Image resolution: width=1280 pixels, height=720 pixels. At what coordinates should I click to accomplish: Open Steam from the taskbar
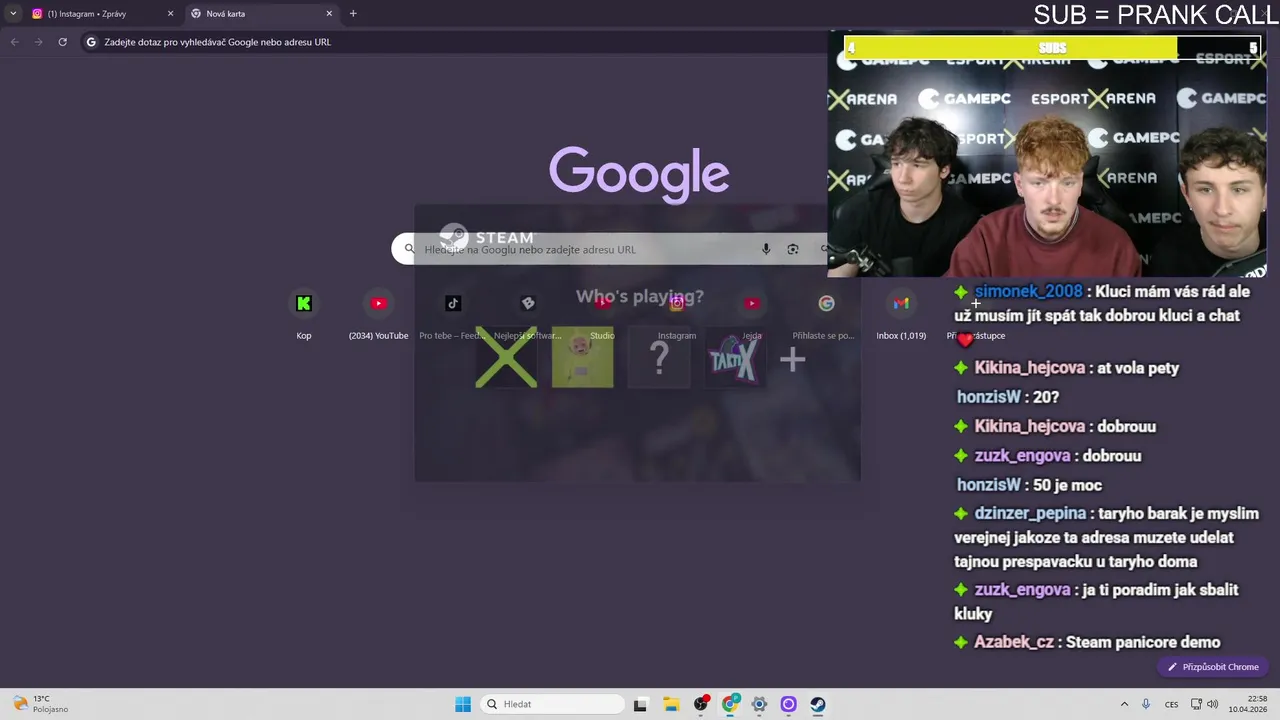[817, 704]
